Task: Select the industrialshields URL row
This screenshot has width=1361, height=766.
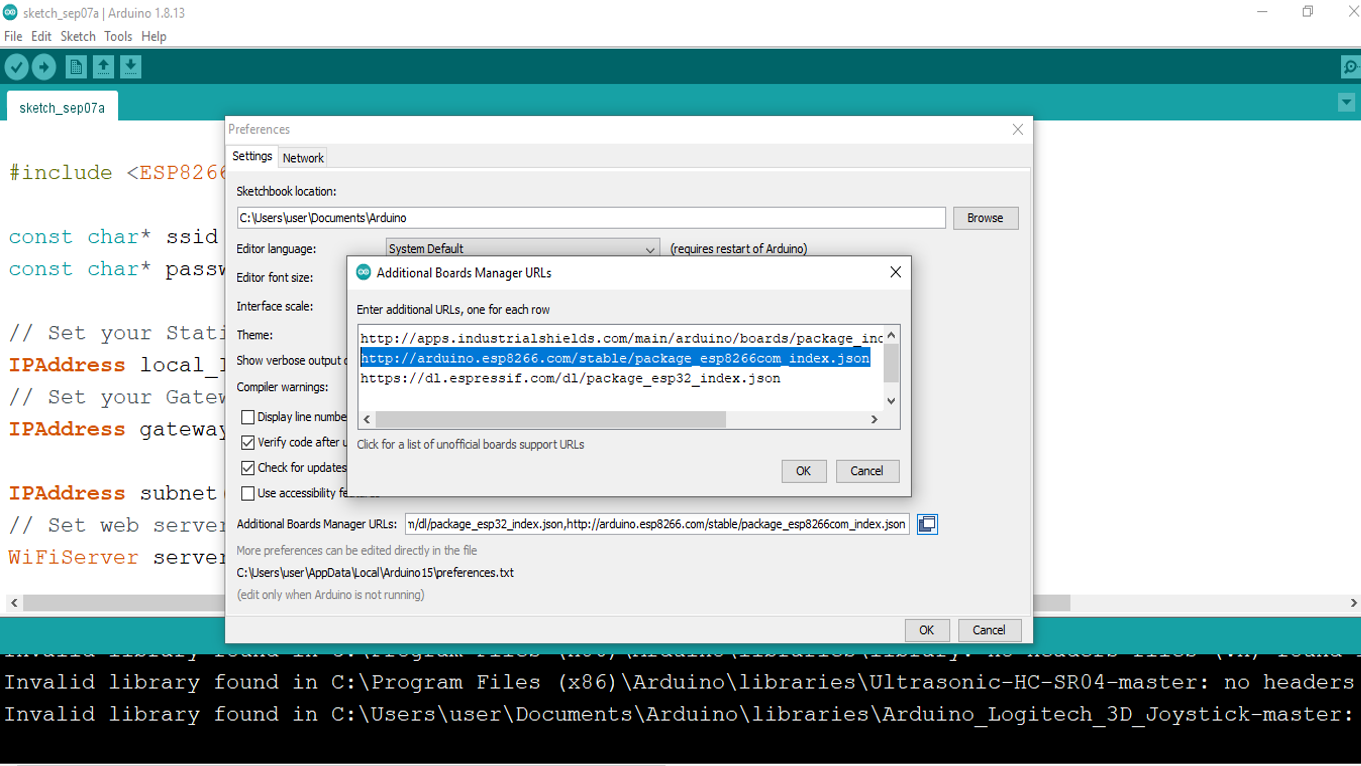Action: (621, 338)
